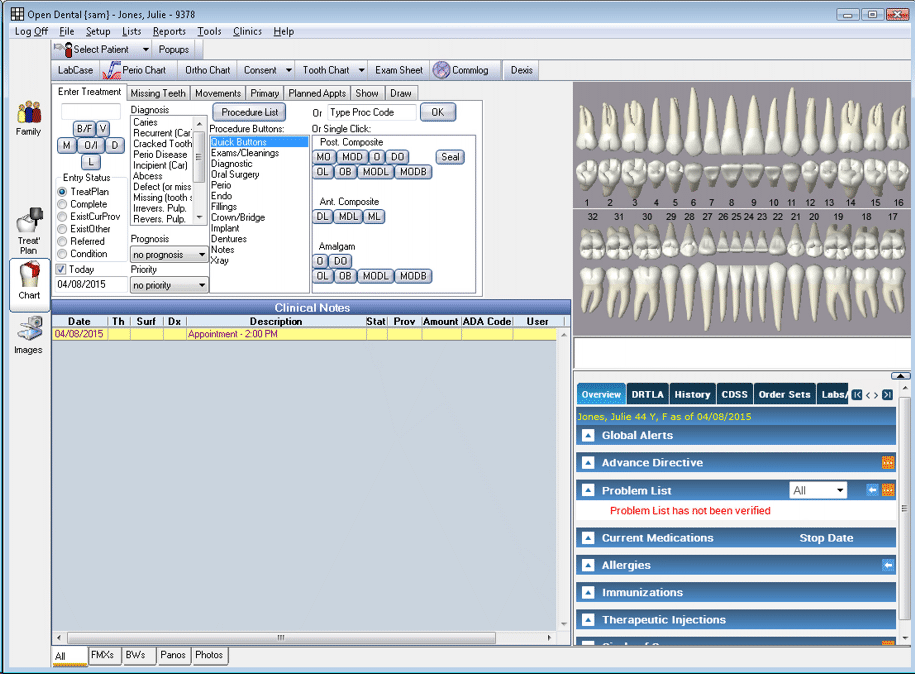915x674 pixels.
Task: Open Commlog from the toolbar
Action: point(460,70)
